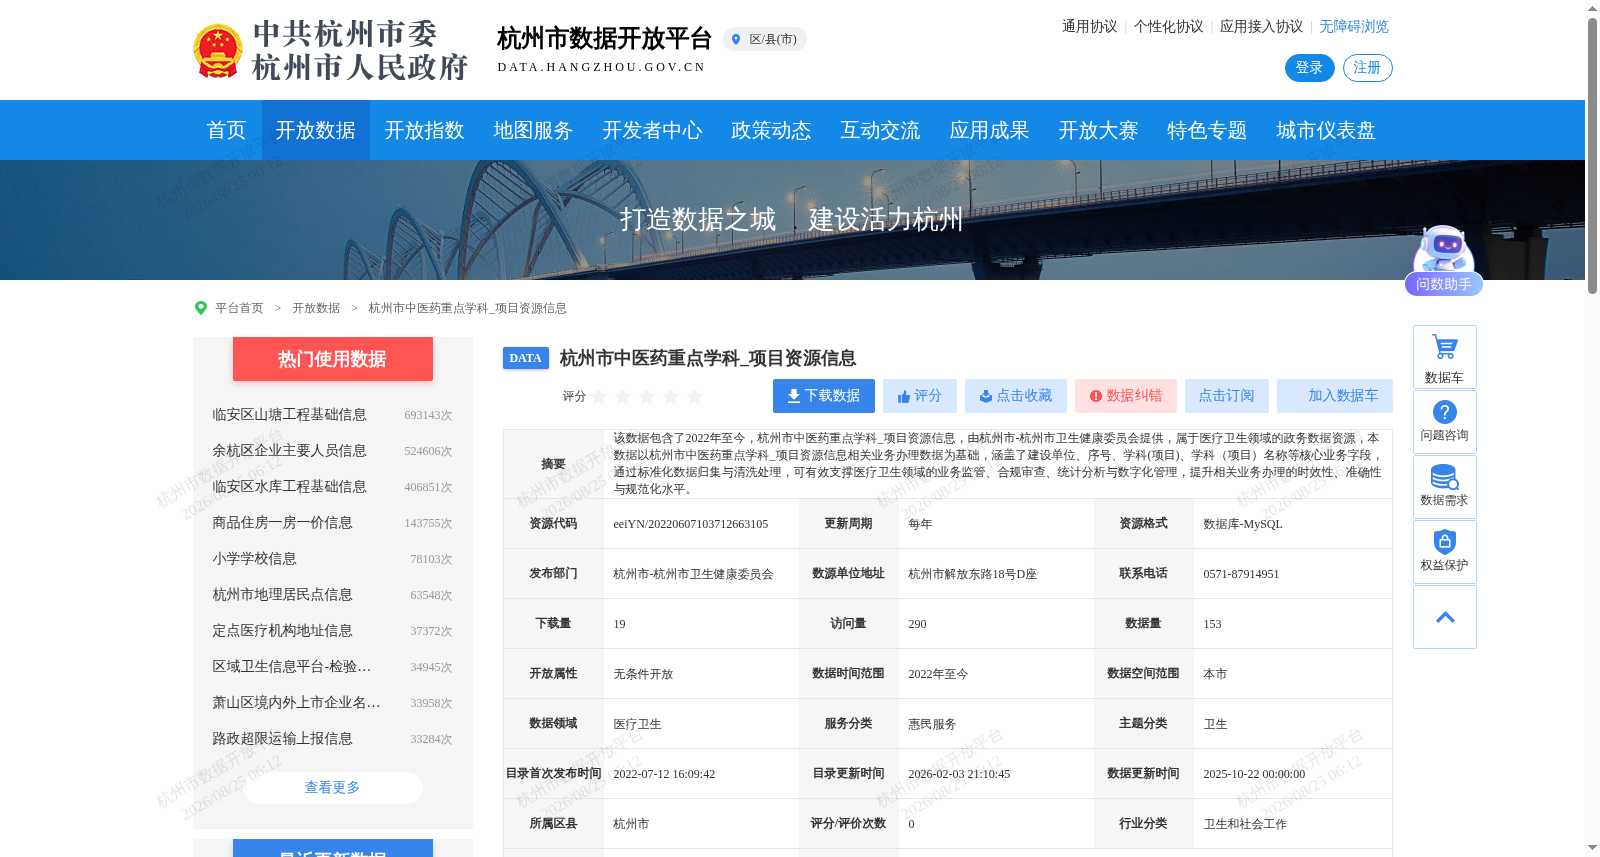Image resolution: width=1600 pixels, height=857 pixels.
Task: Click the 杭州市数据开放平台 title
Action: [604, 39]
